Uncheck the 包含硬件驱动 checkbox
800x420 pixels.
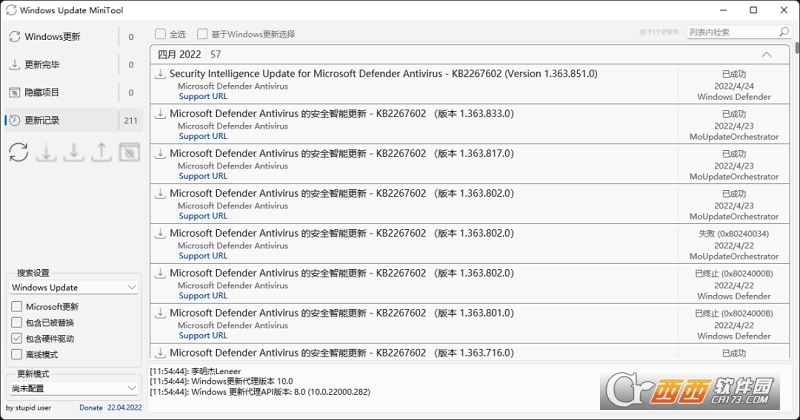click(17, 338)
